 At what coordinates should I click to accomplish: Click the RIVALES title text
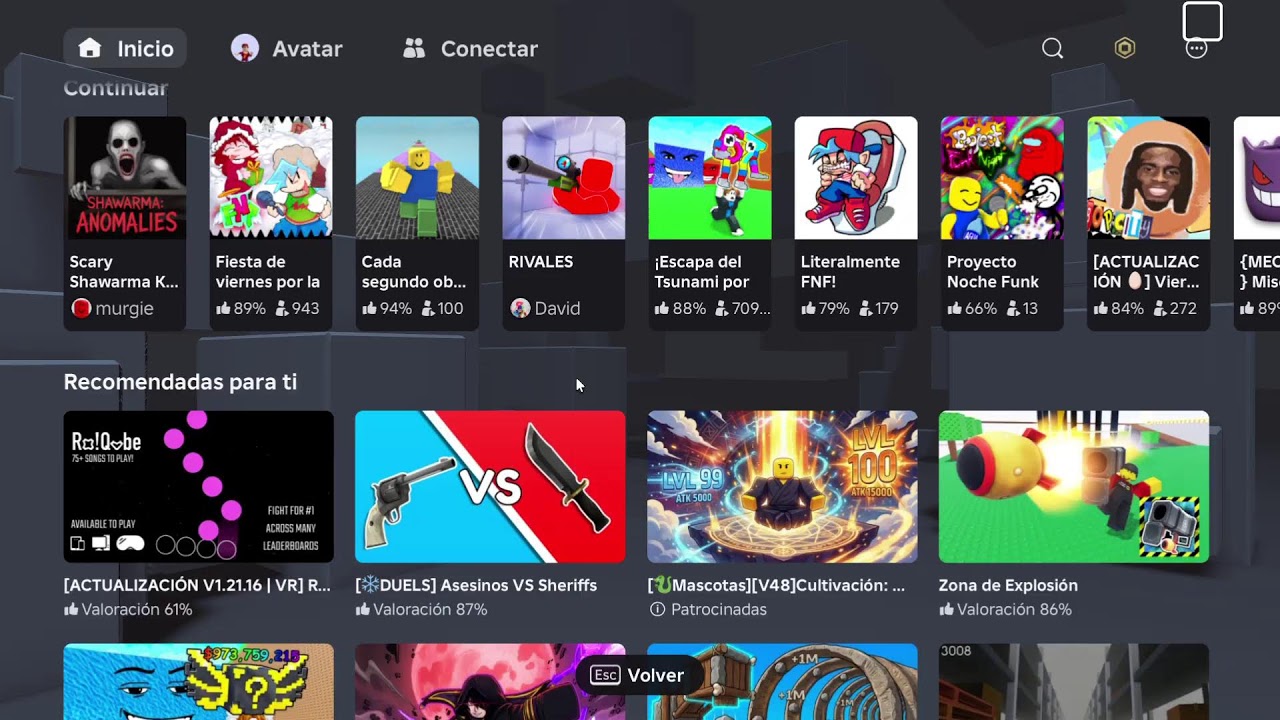[541, 262]
